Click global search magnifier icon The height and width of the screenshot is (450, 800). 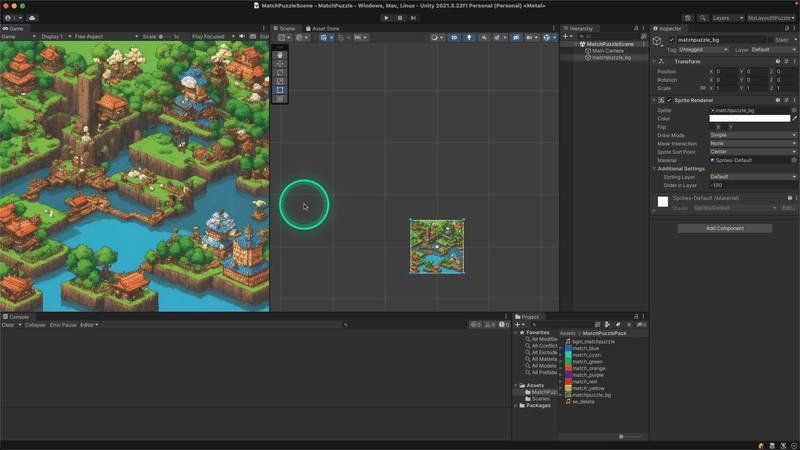click(x=703, y=18)
